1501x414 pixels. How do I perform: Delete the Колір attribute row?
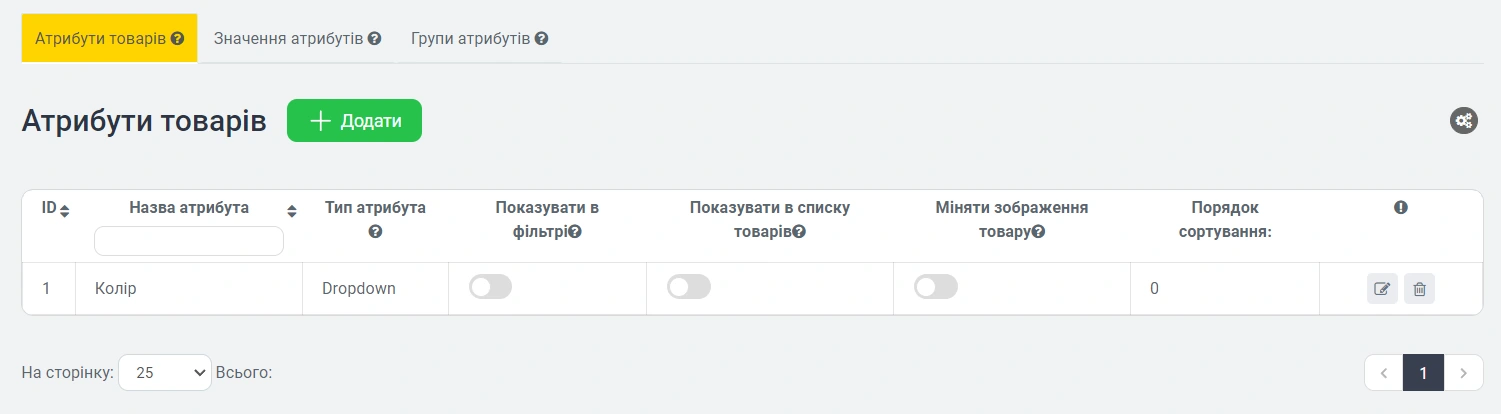tap(1419, 290)
